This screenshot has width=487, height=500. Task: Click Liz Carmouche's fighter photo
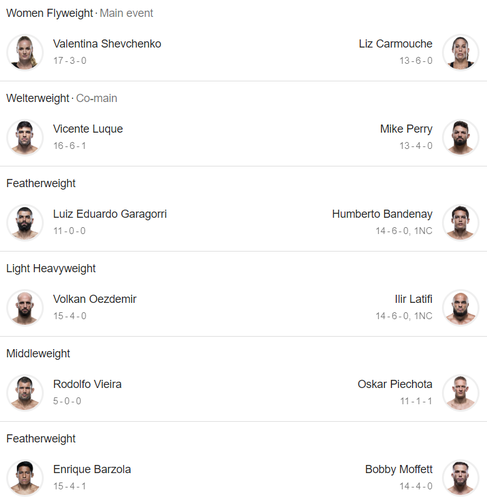point(460,52)
